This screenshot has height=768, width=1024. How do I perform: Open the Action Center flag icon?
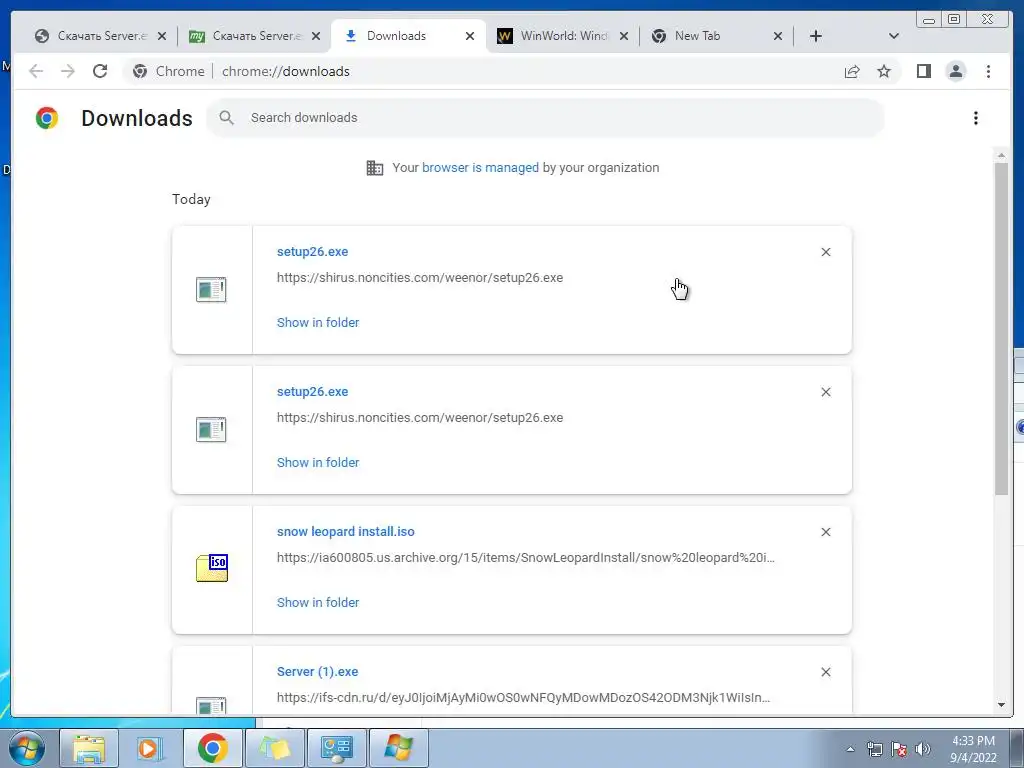click(899, 749)
